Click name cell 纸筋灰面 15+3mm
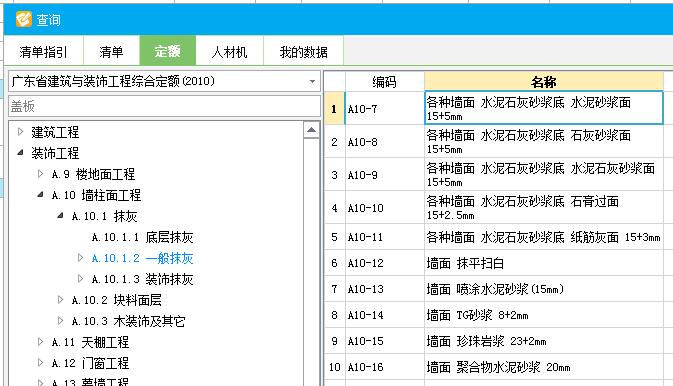The width and height of the screenshot is (673, 386). tap(544, 237)
